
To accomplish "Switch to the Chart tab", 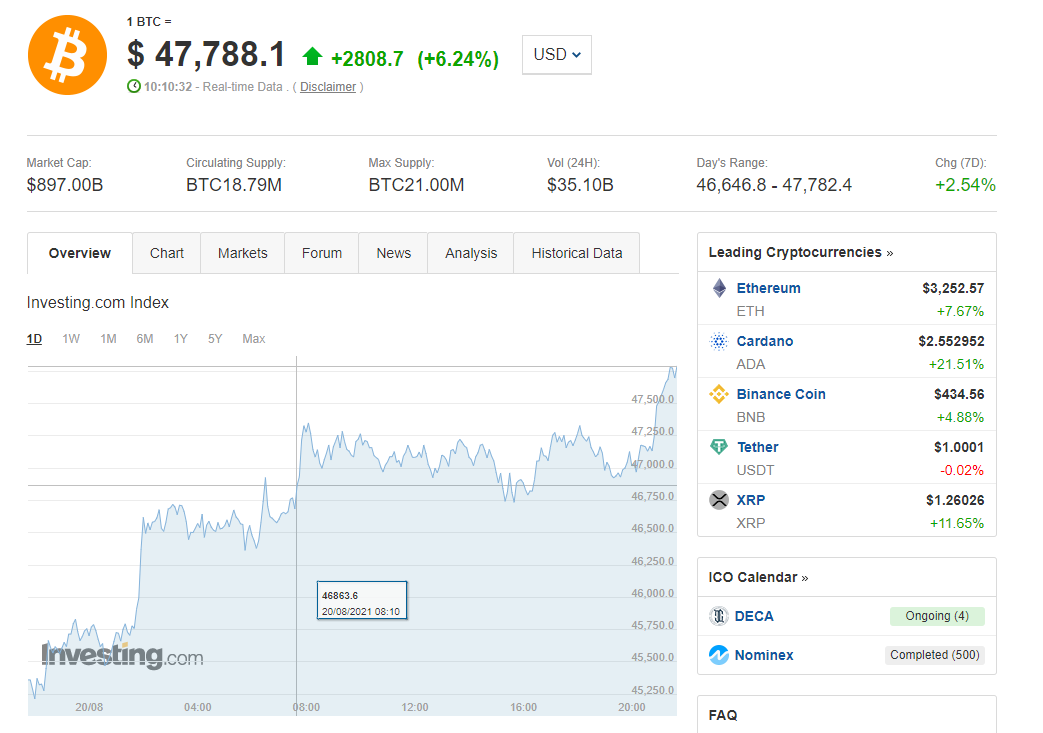I will pos(166,253).
